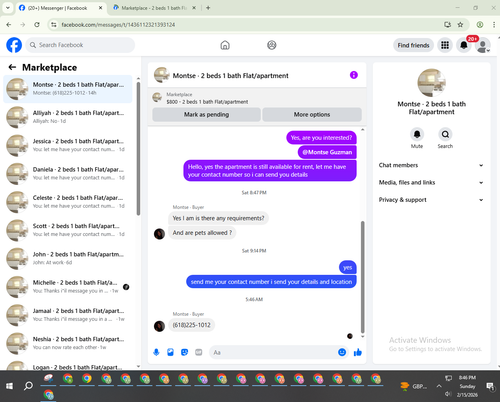Go back using Marketplace back arrow
This screenshot has height=402, width=500.
click(12, 67)
